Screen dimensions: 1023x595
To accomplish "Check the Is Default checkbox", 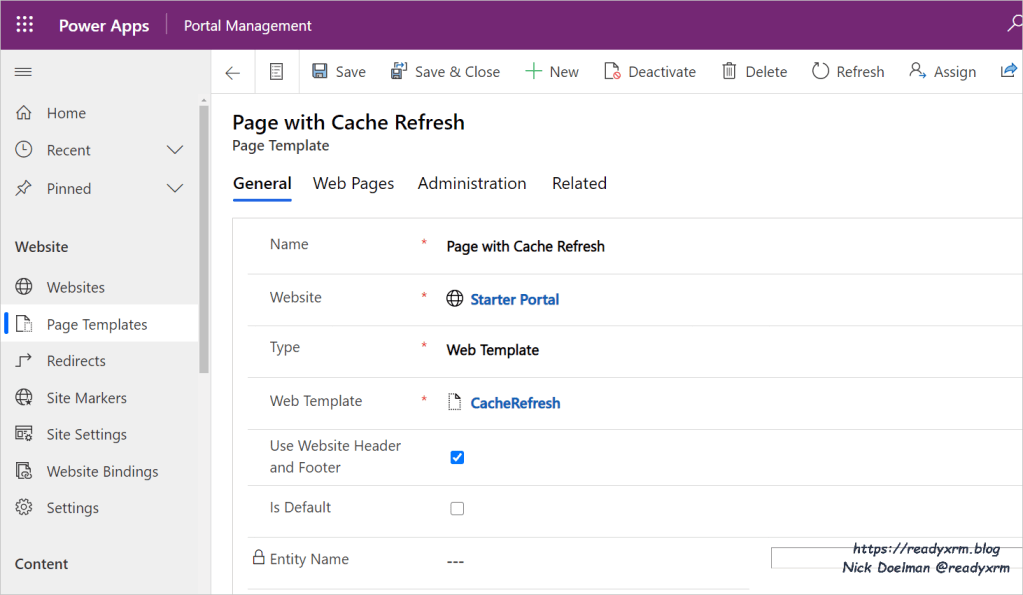I will [x=457, y=508].
